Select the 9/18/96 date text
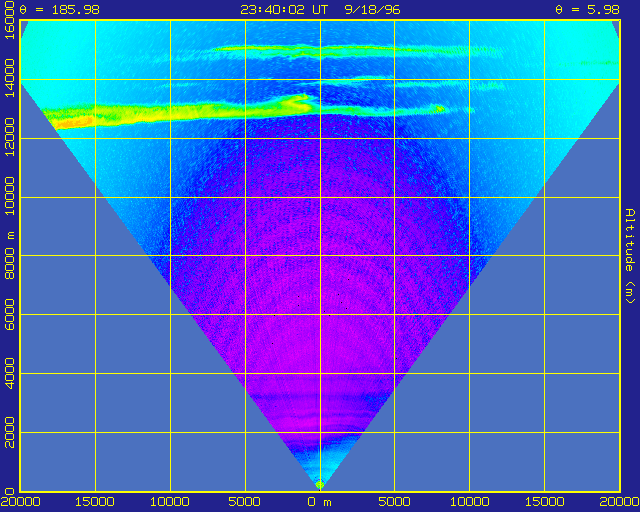This screenshot has width=640, height=512. [372, 9]
